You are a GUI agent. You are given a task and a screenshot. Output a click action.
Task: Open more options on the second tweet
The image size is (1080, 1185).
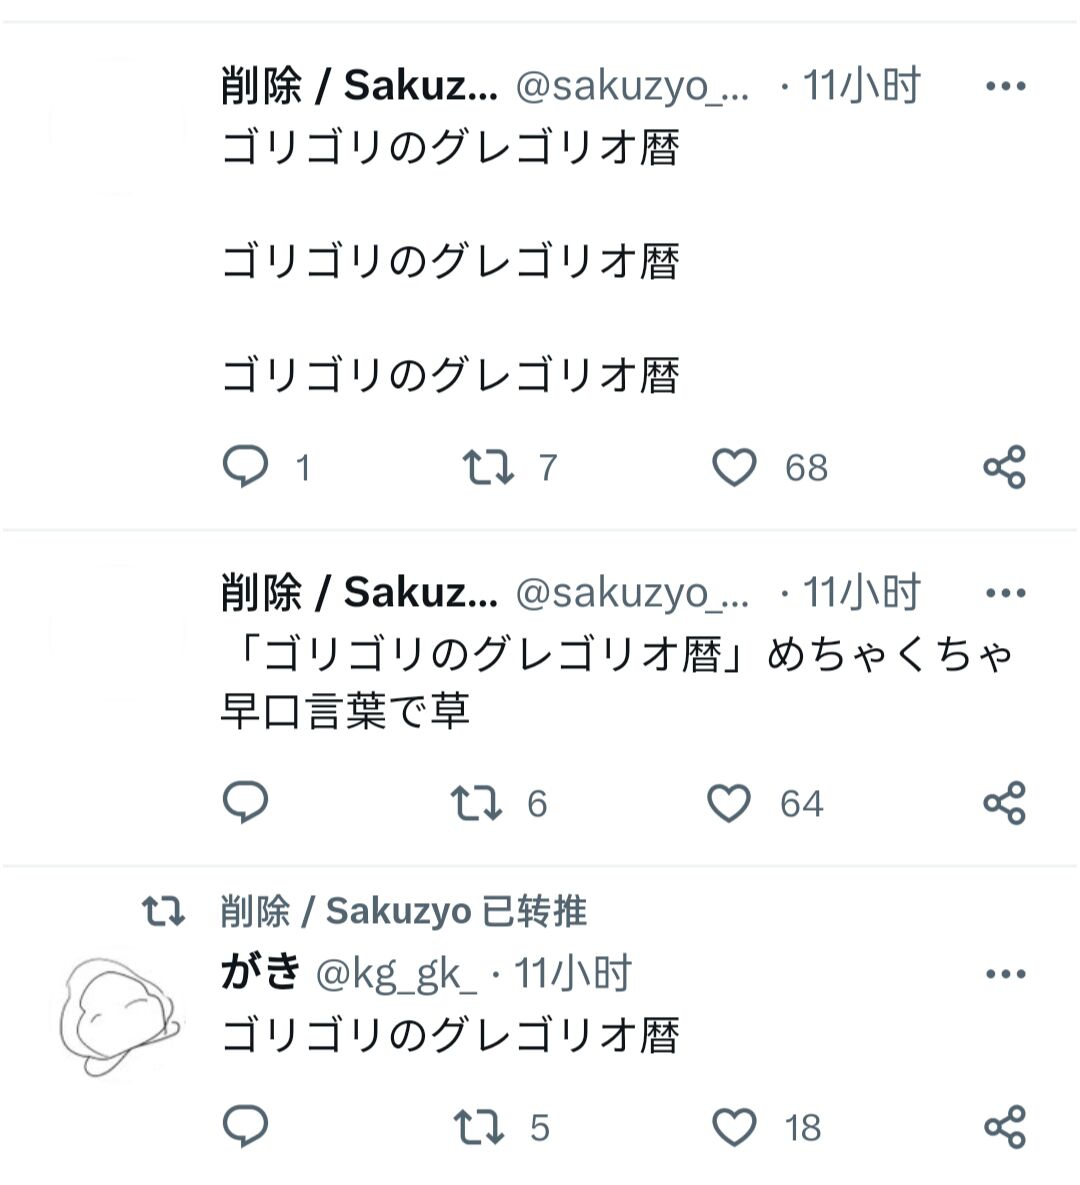pos(1005,593)
